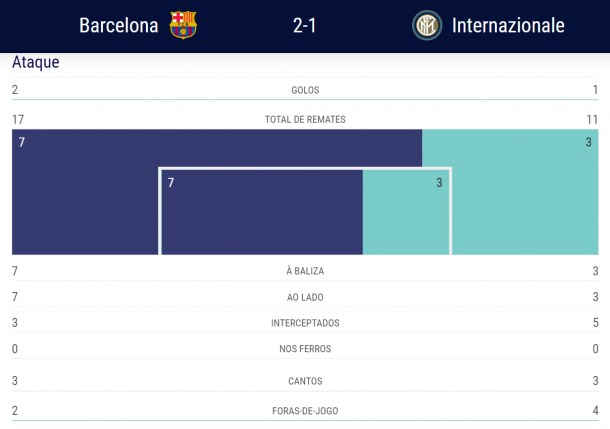Select the FORAS-DE-JOGO stat row
This screenshot has width=610, height=429.
coord(305,411)
